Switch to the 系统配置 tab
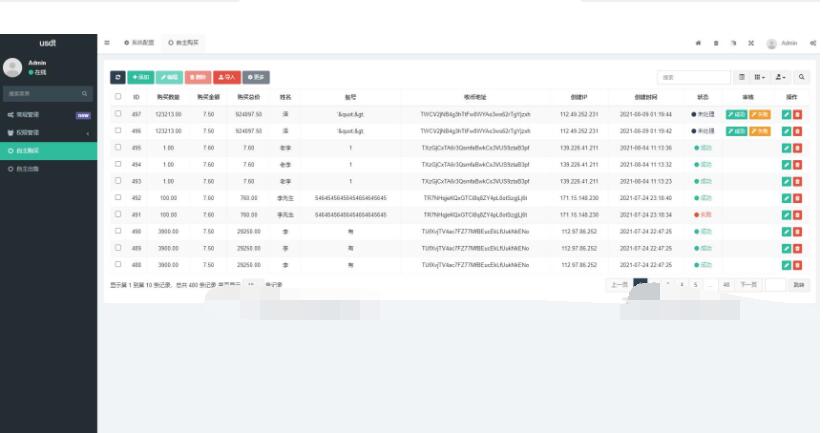This screenshot has width=823, height=433. pyautogui.click(x=139, y=43)
